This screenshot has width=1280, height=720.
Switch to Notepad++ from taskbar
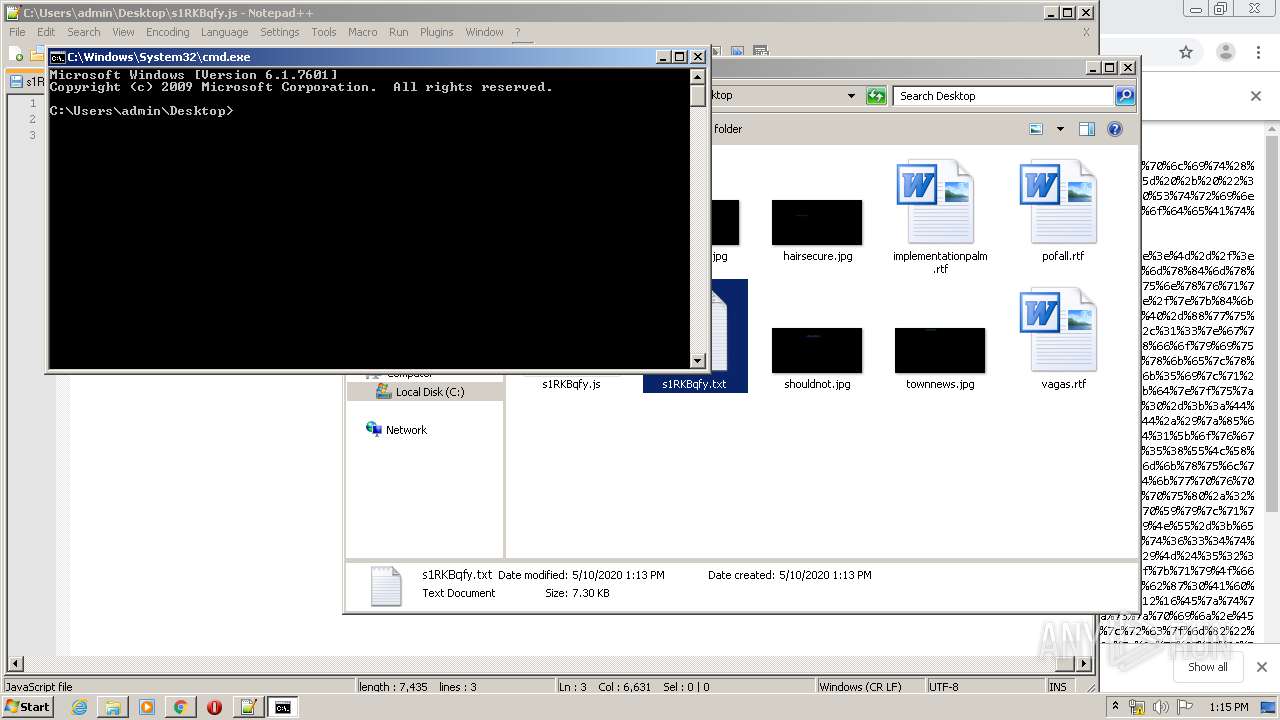[x=248, y=707]
